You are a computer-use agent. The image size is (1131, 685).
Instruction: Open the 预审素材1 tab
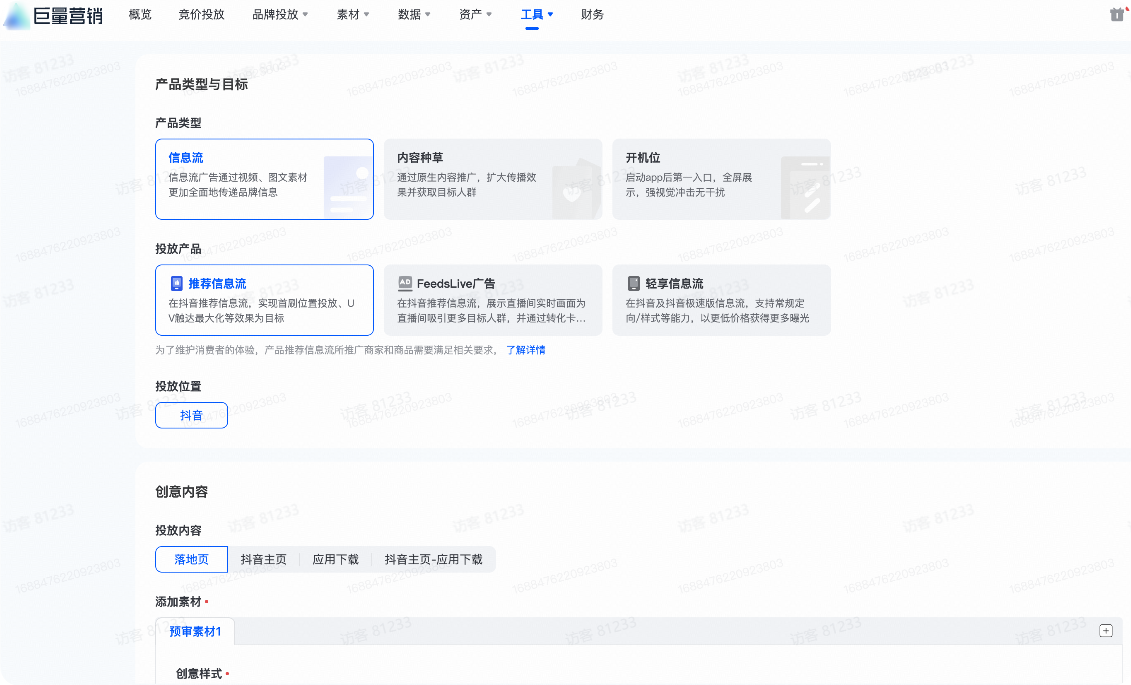(x=195, y=632)
